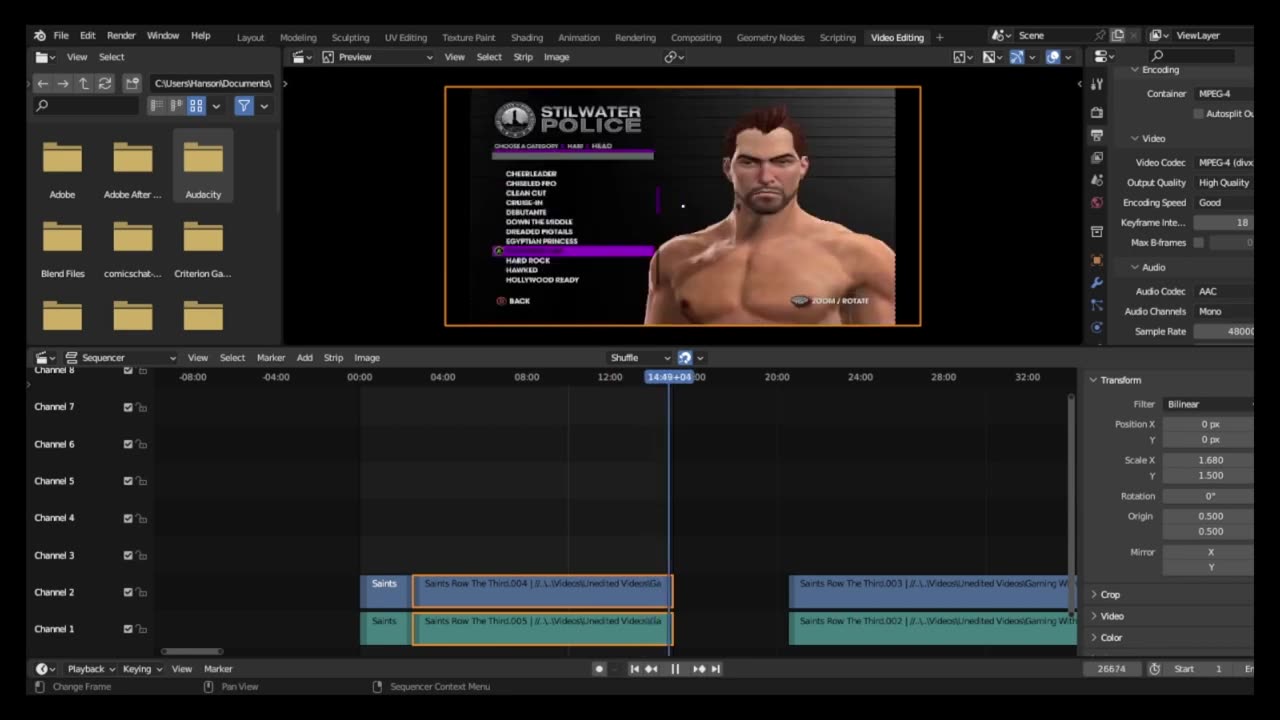1280x720 pixels.
Task: Open the Video Codec dropdown
Action: coord(1223,162)
